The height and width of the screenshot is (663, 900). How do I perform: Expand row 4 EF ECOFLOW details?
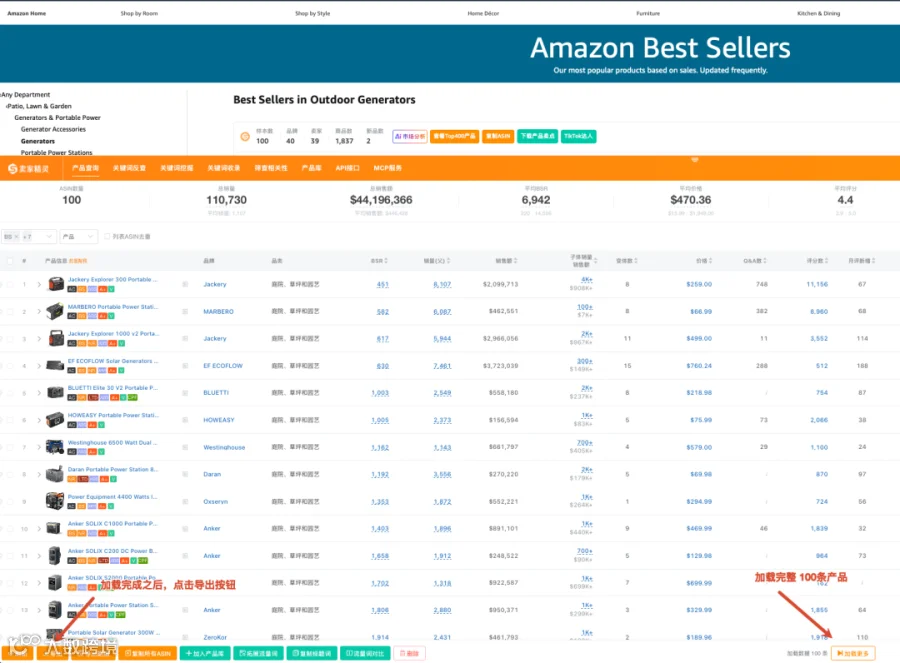(39, 366)
